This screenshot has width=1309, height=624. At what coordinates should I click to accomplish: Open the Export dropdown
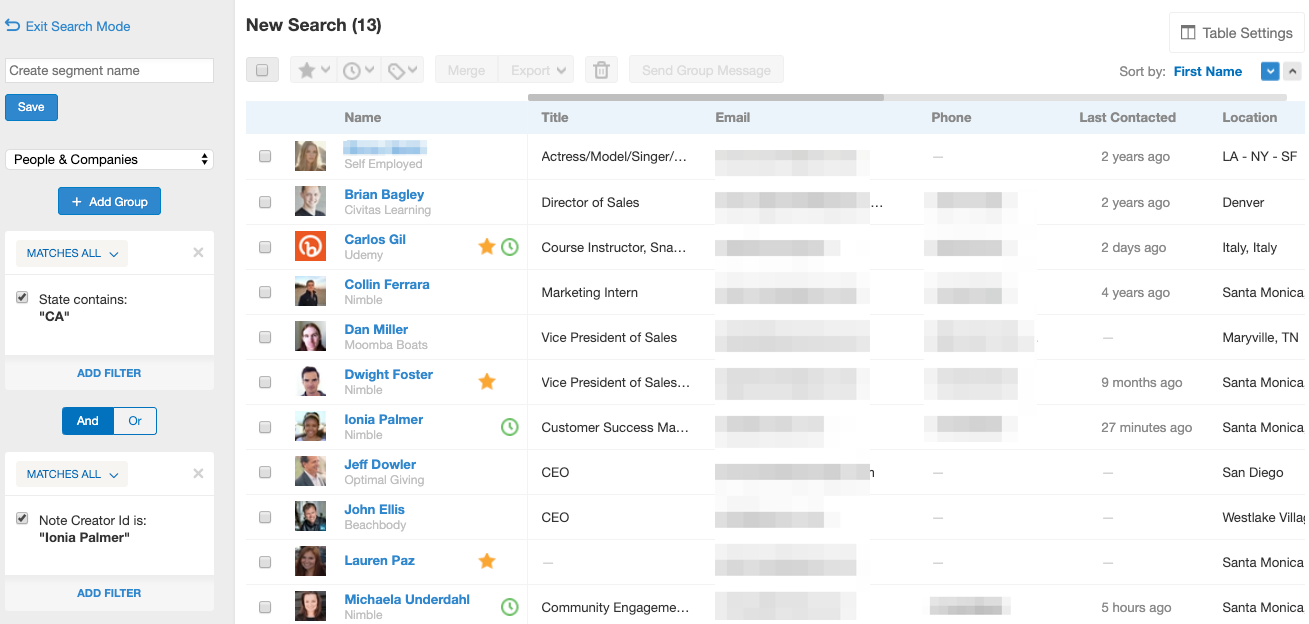(x=536, y=69)
